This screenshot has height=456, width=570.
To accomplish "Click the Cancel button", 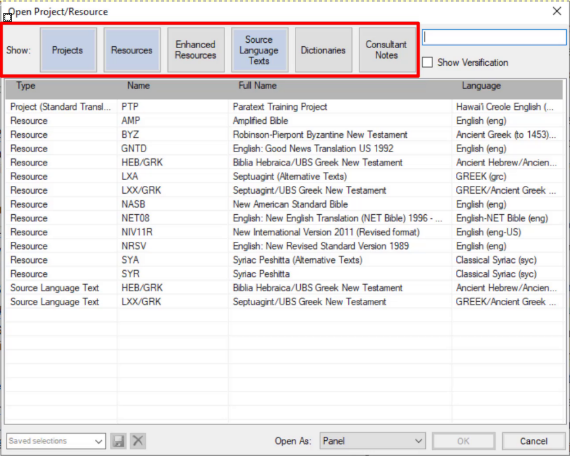I will pos(533,441).
